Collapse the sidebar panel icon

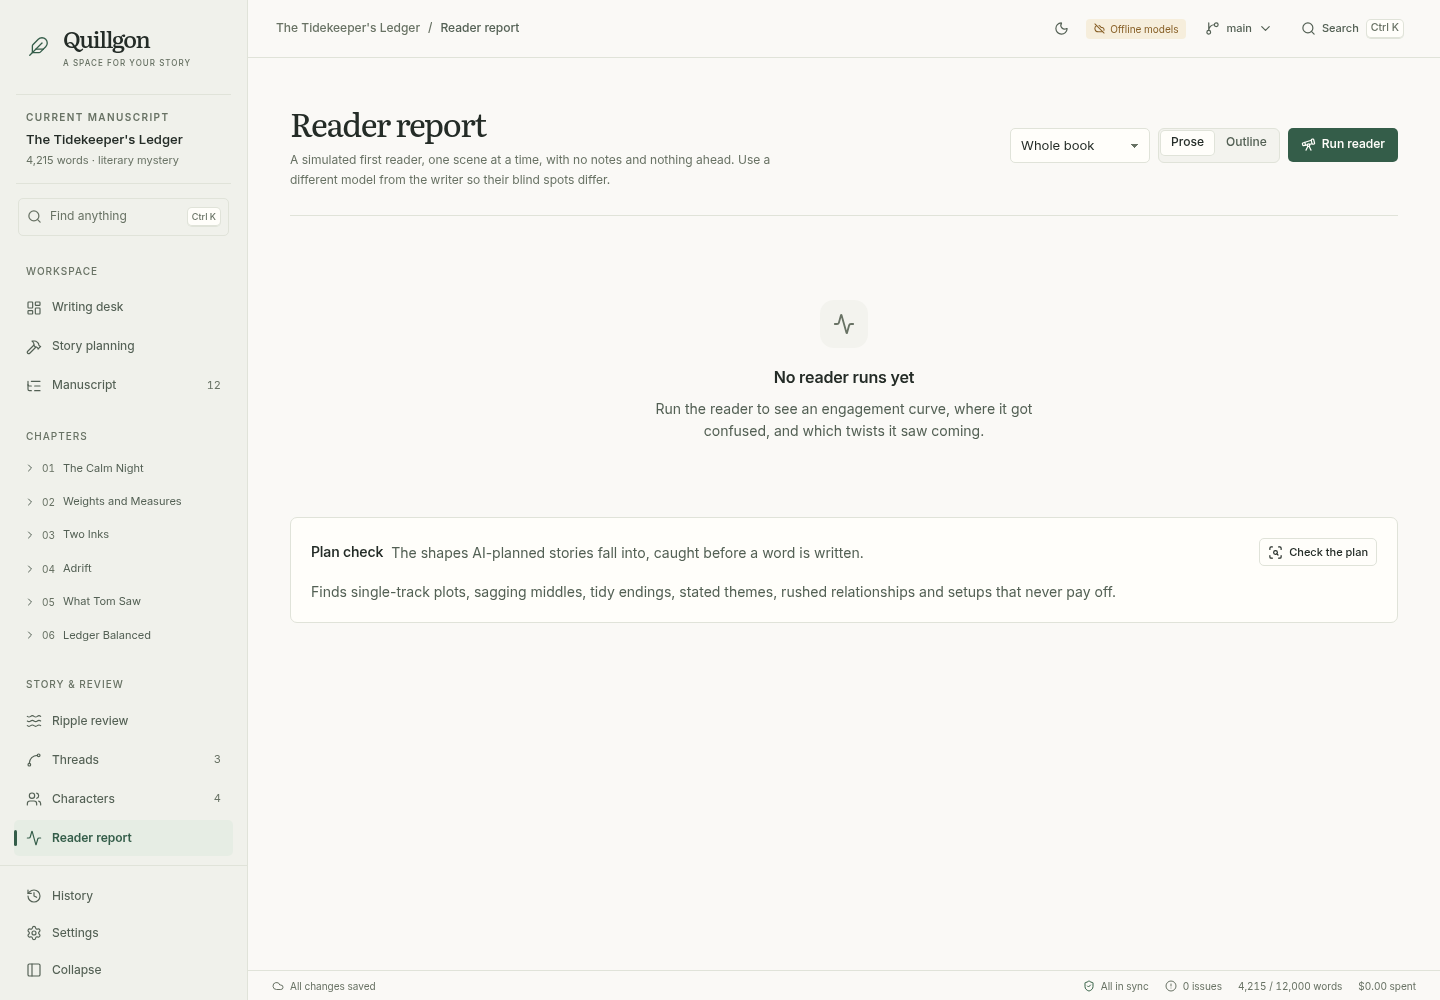tap(34, 970)
